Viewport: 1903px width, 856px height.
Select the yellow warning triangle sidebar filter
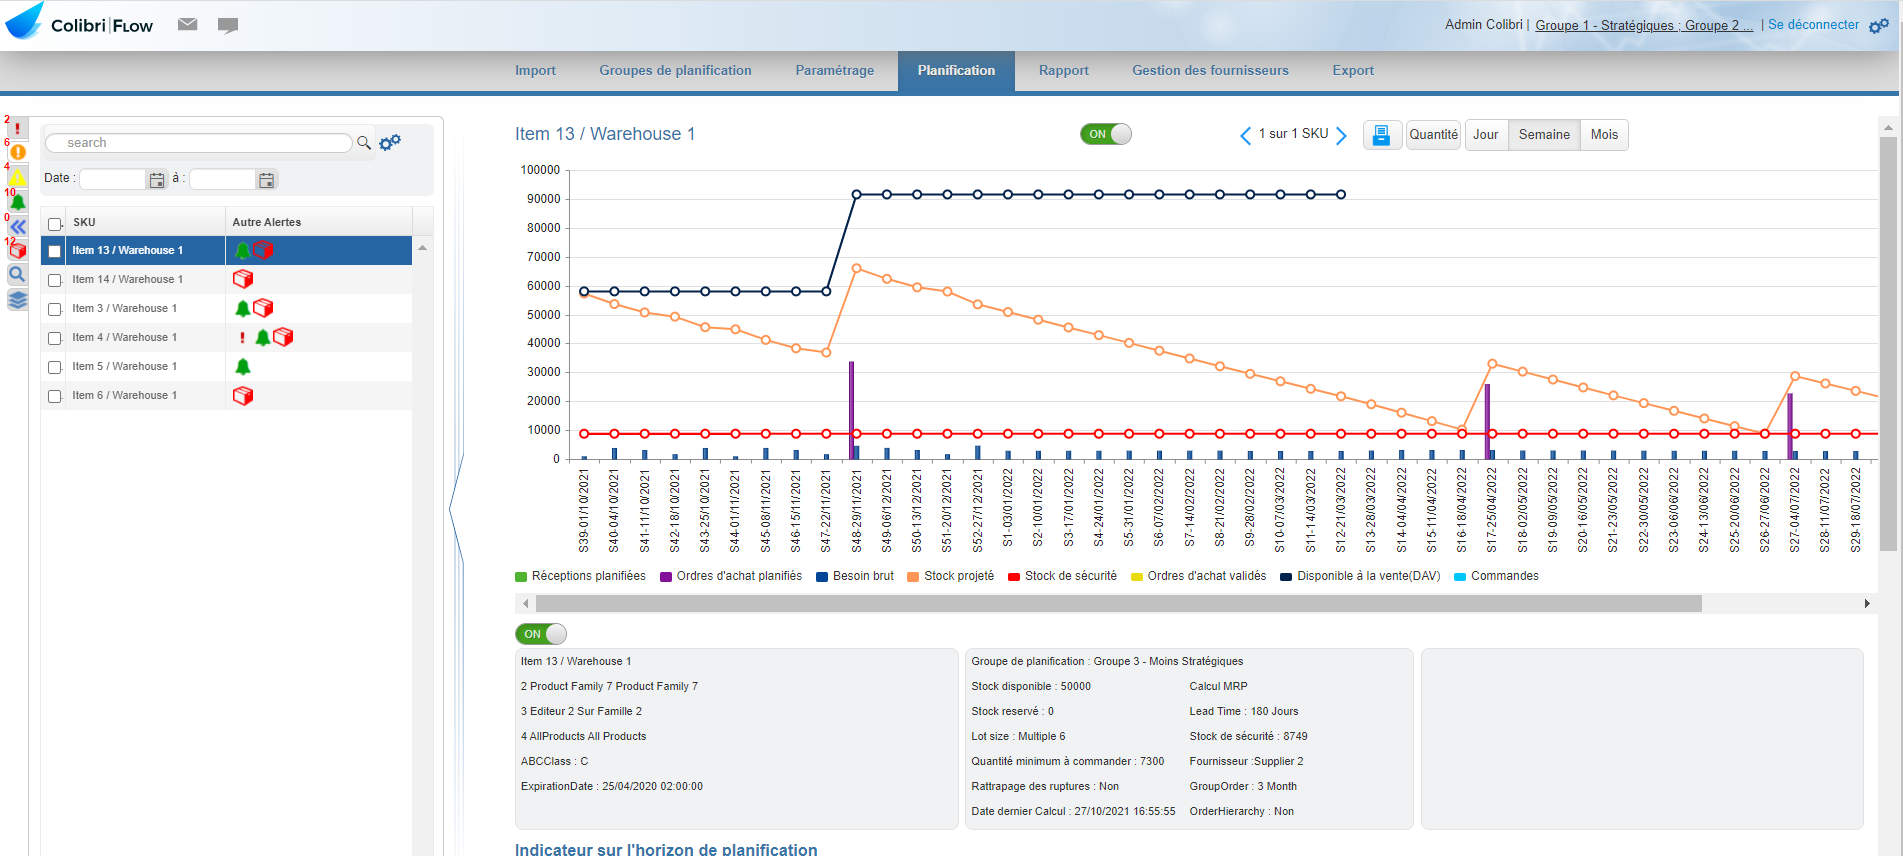(18, 177)
